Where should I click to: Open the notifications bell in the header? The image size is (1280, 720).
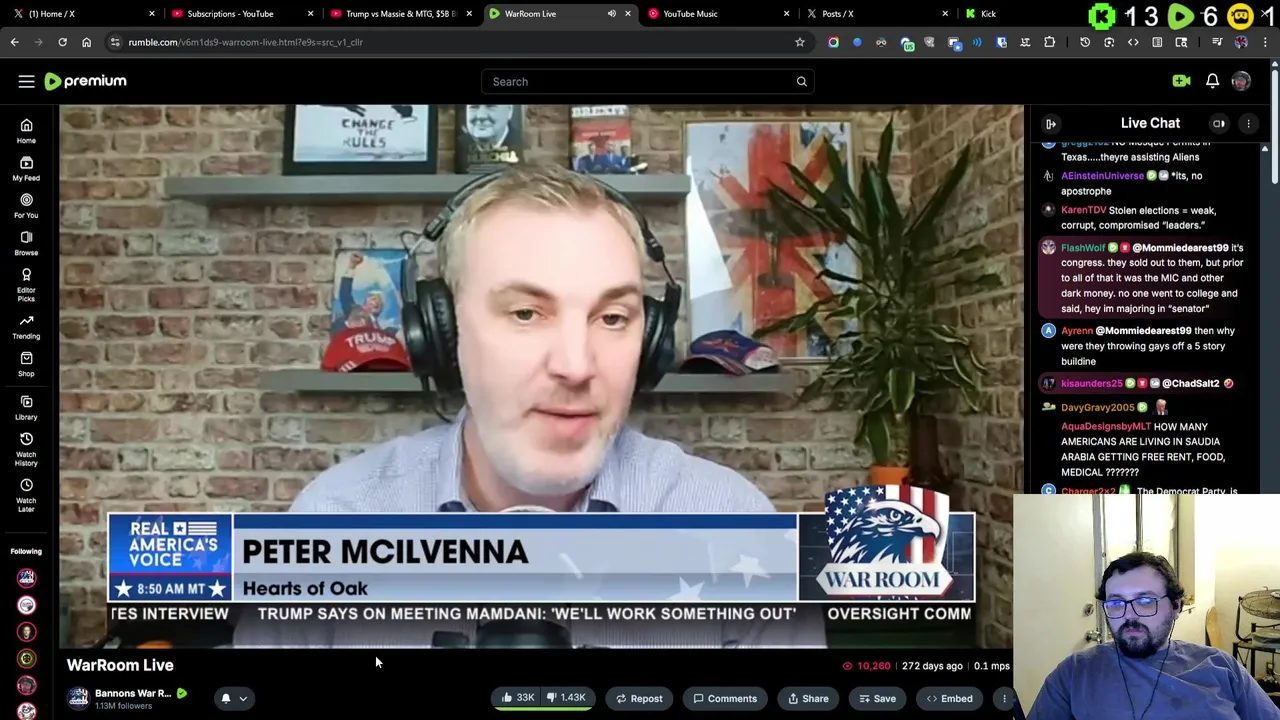[x=1212, y=81]
